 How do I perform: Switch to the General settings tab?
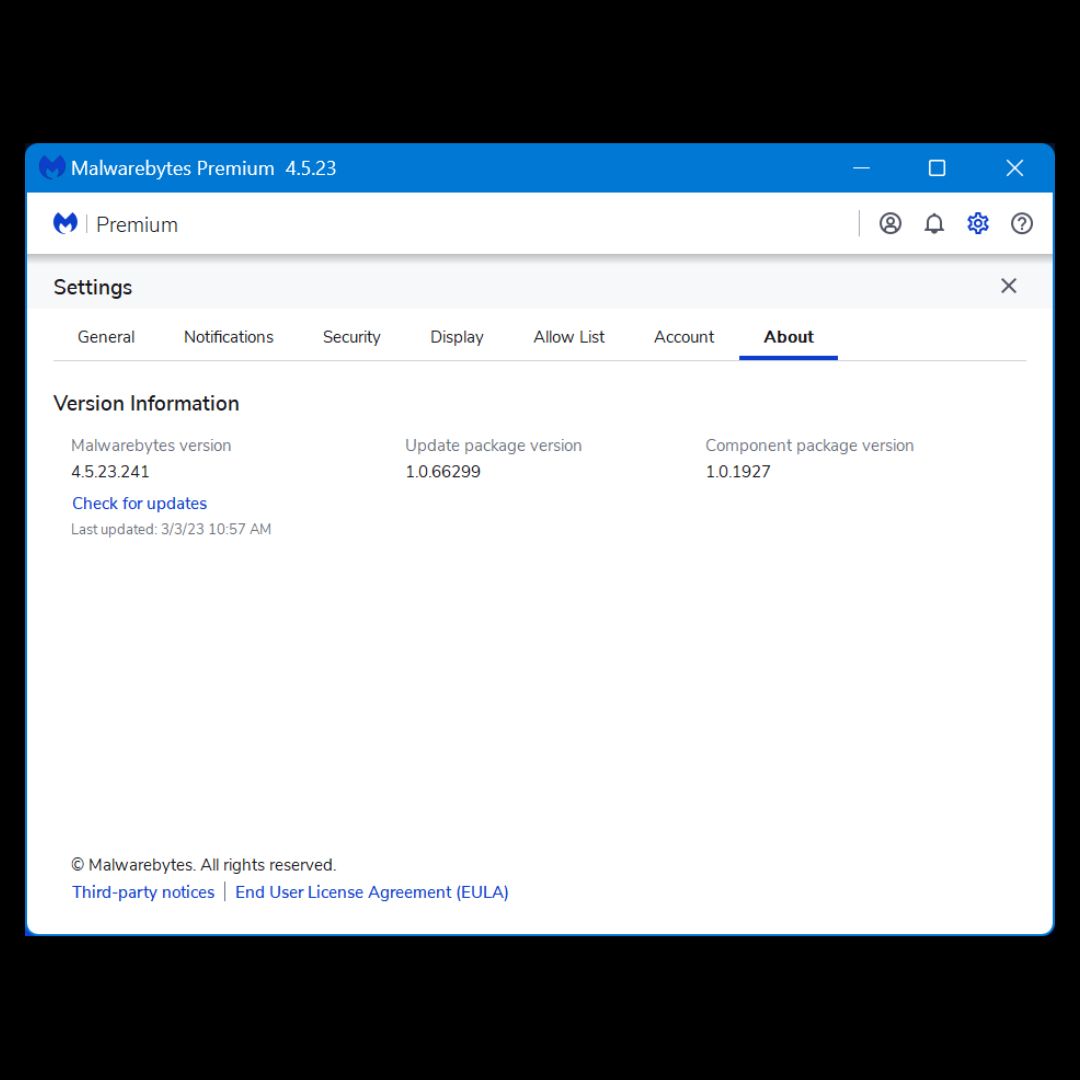(105, 337)
